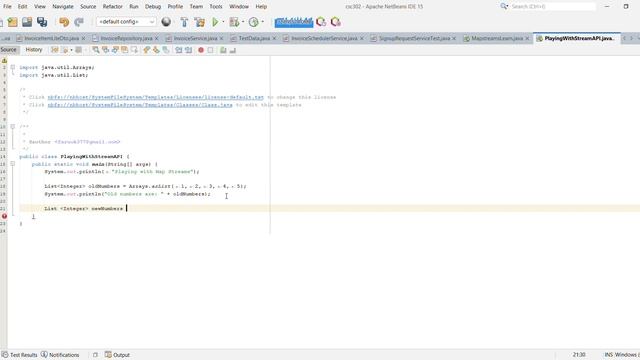Start macro recording with red circle icon
The height and width of the screenshot is (360, 640).
[x=201, y=50]
